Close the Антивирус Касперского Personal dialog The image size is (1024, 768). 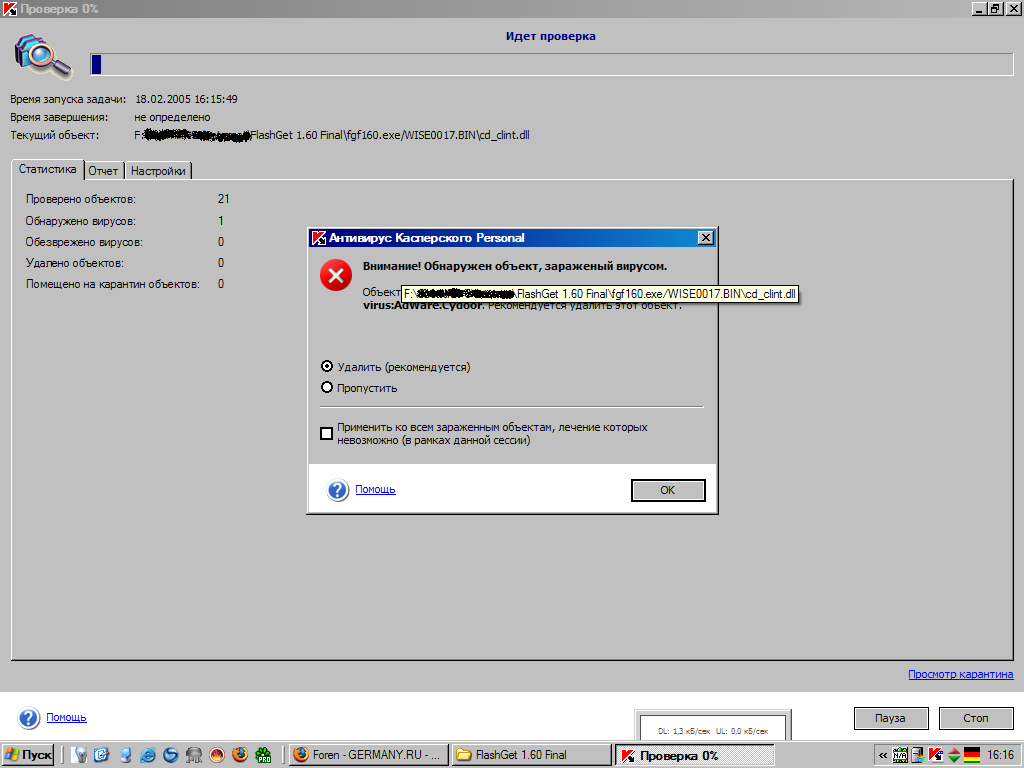tap(706, 238)
